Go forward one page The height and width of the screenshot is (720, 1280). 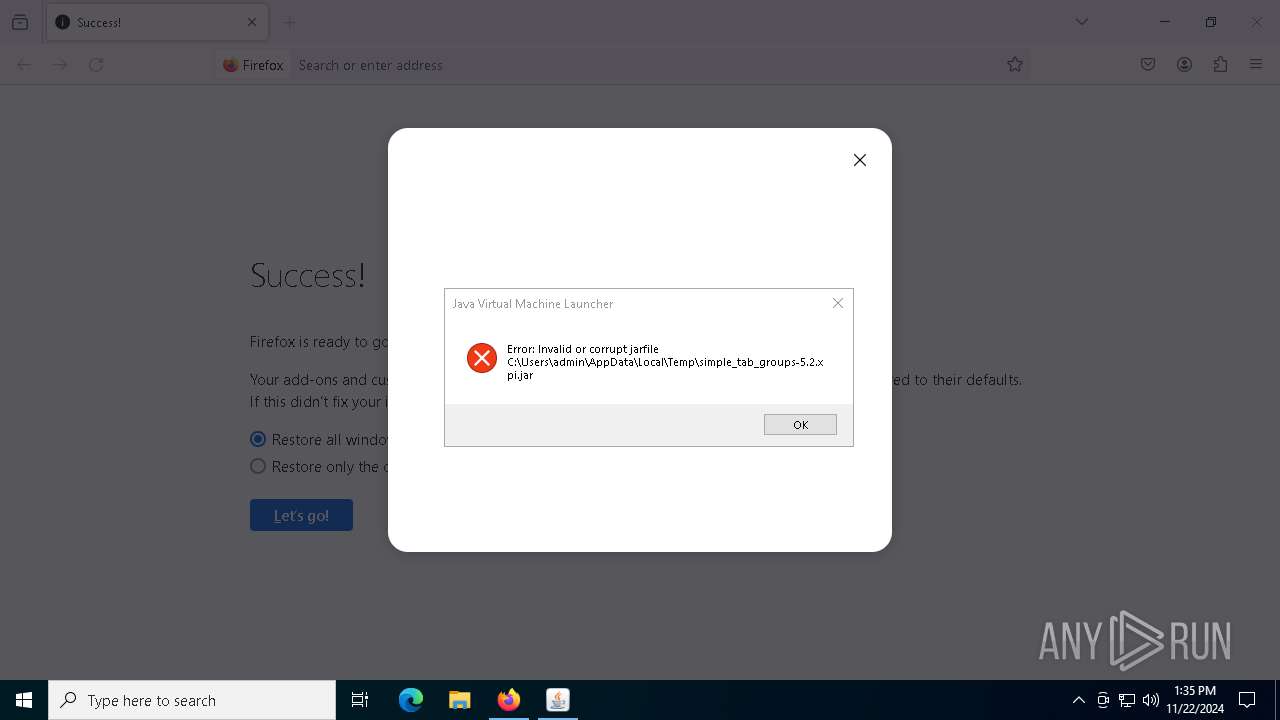(60, 65)
